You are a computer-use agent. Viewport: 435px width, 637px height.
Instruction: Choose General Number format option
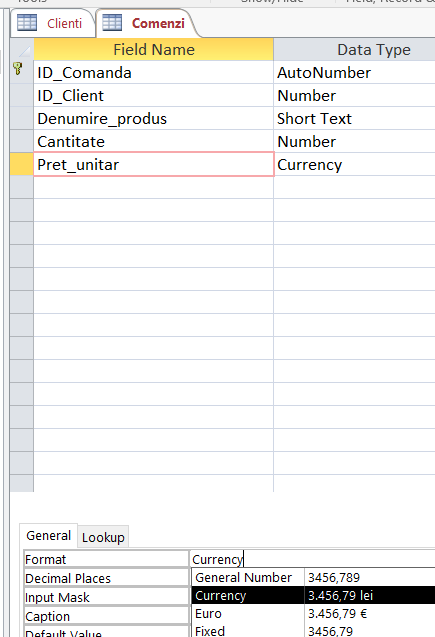pos(313,577)
